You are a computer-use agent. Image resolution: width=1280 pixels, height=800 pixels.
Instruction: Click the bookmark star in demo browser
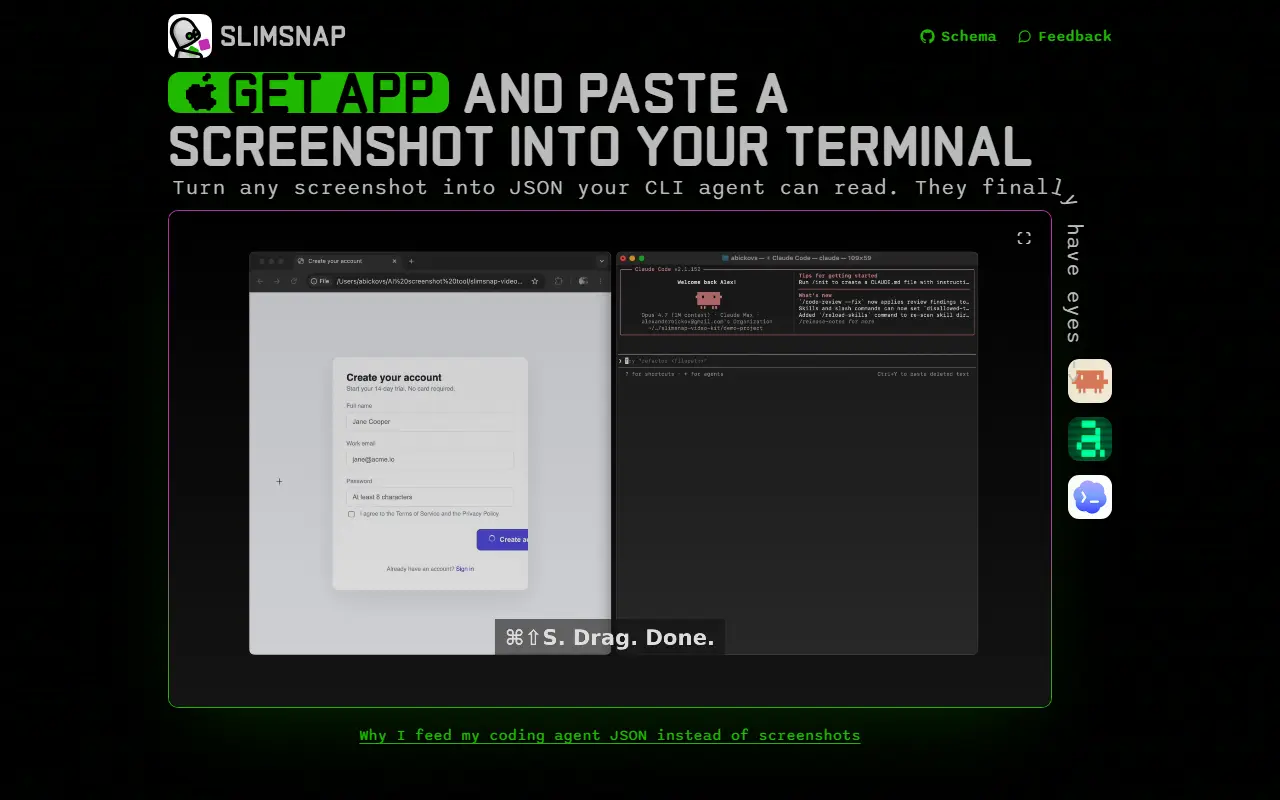pyautogui.click(x=535, y=281)
